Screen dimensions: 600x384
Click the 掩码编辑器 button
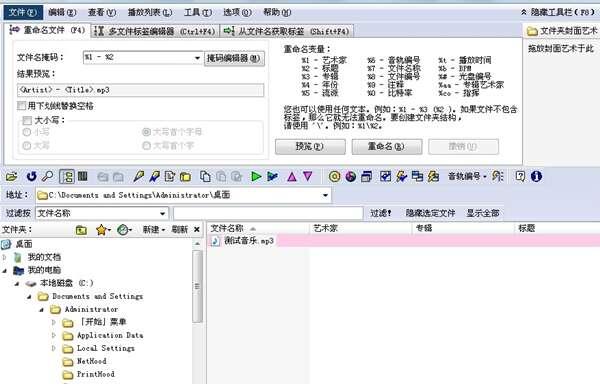(234, 58)
